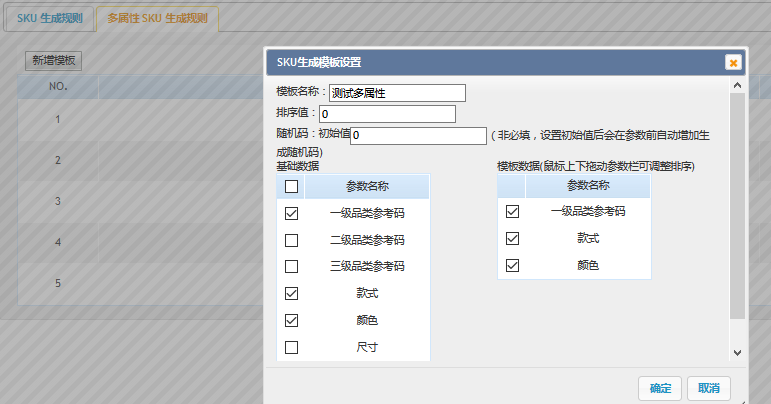Uncheck 款式 in 基础数据 list

coord(292,293)
